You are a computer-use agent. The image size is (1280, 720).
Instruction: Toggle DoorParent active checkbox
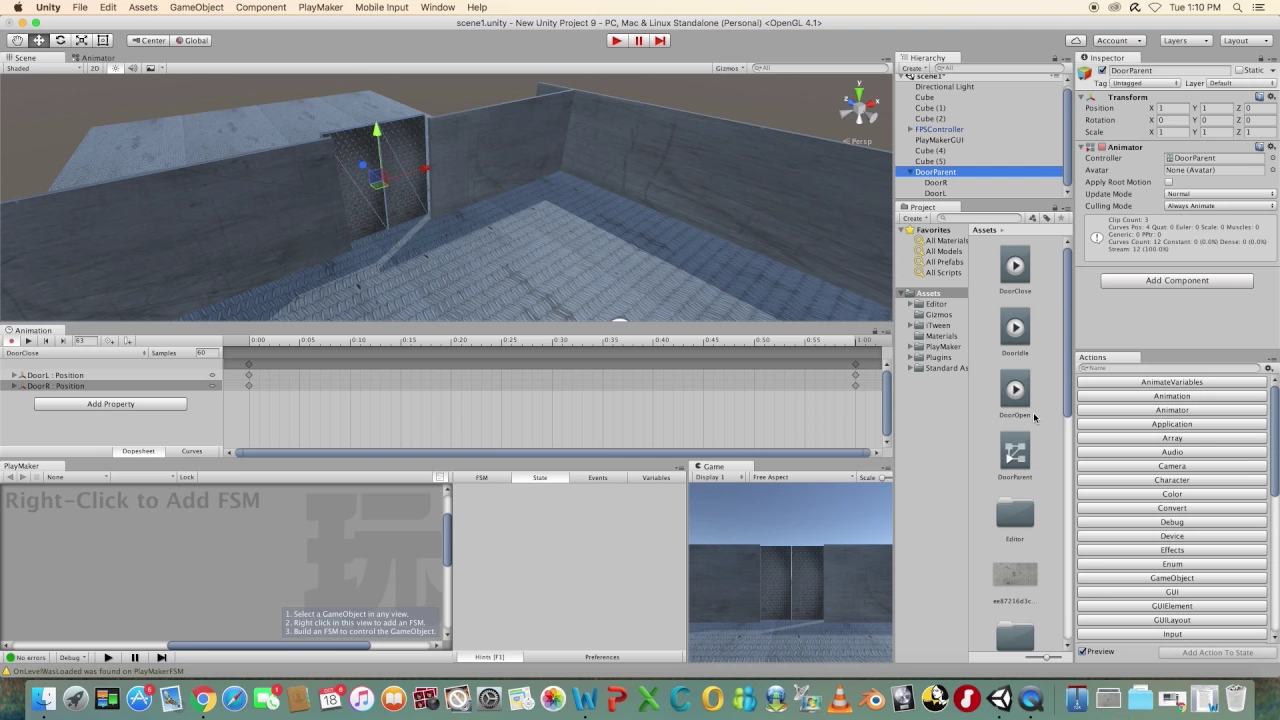(x=1102, y=71)
